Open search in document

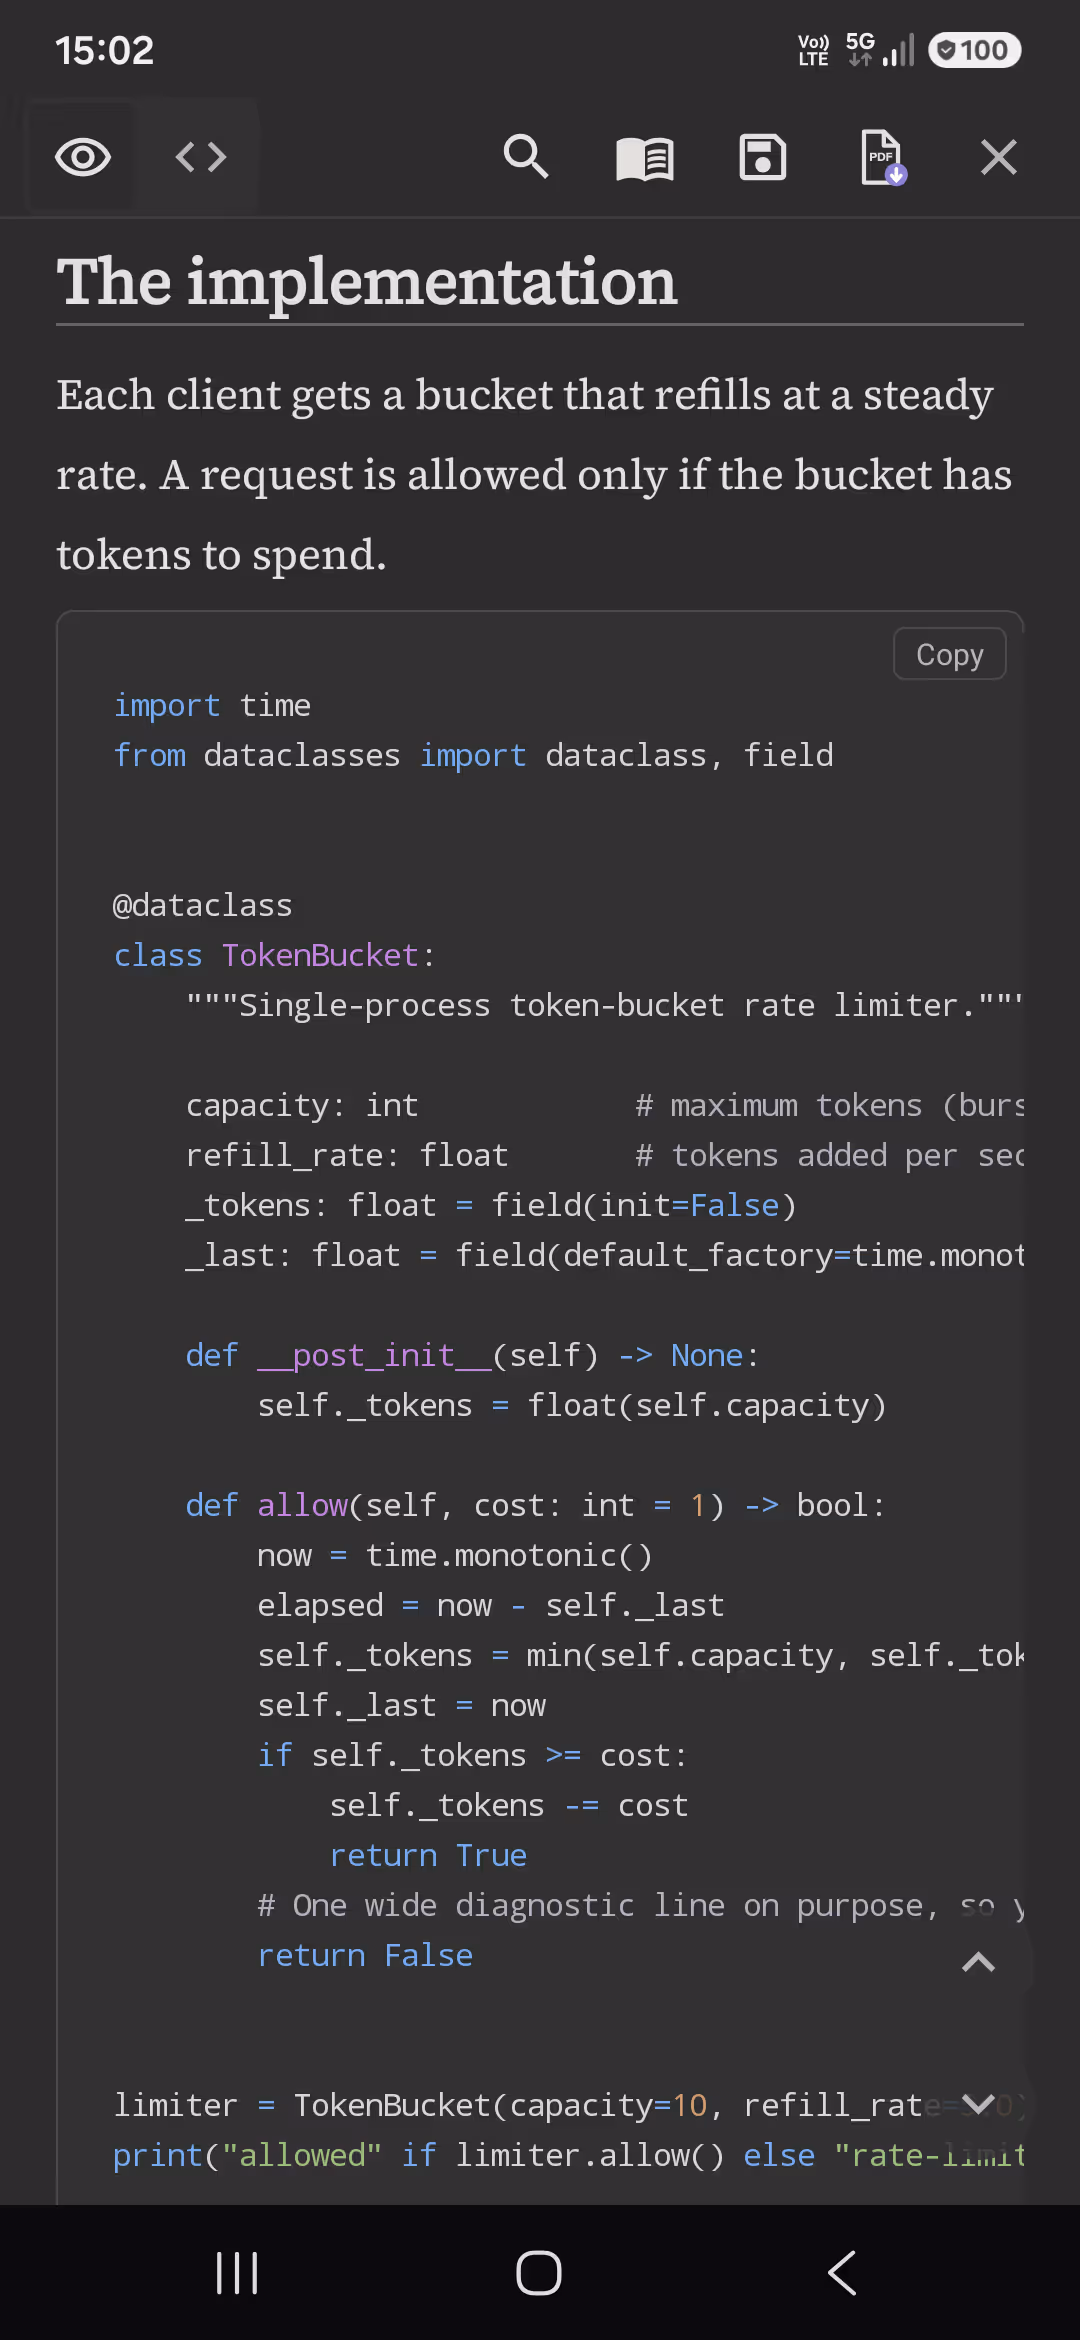click(x=526, y=157)
